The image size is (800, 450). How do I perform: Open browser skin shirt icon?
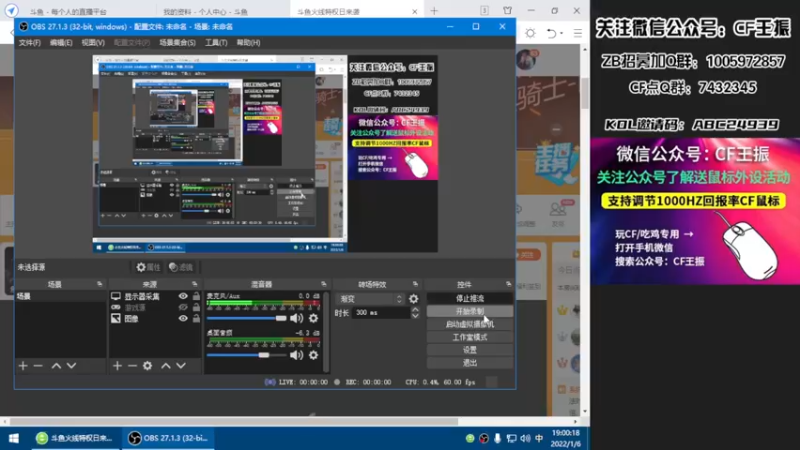point(508,11)
